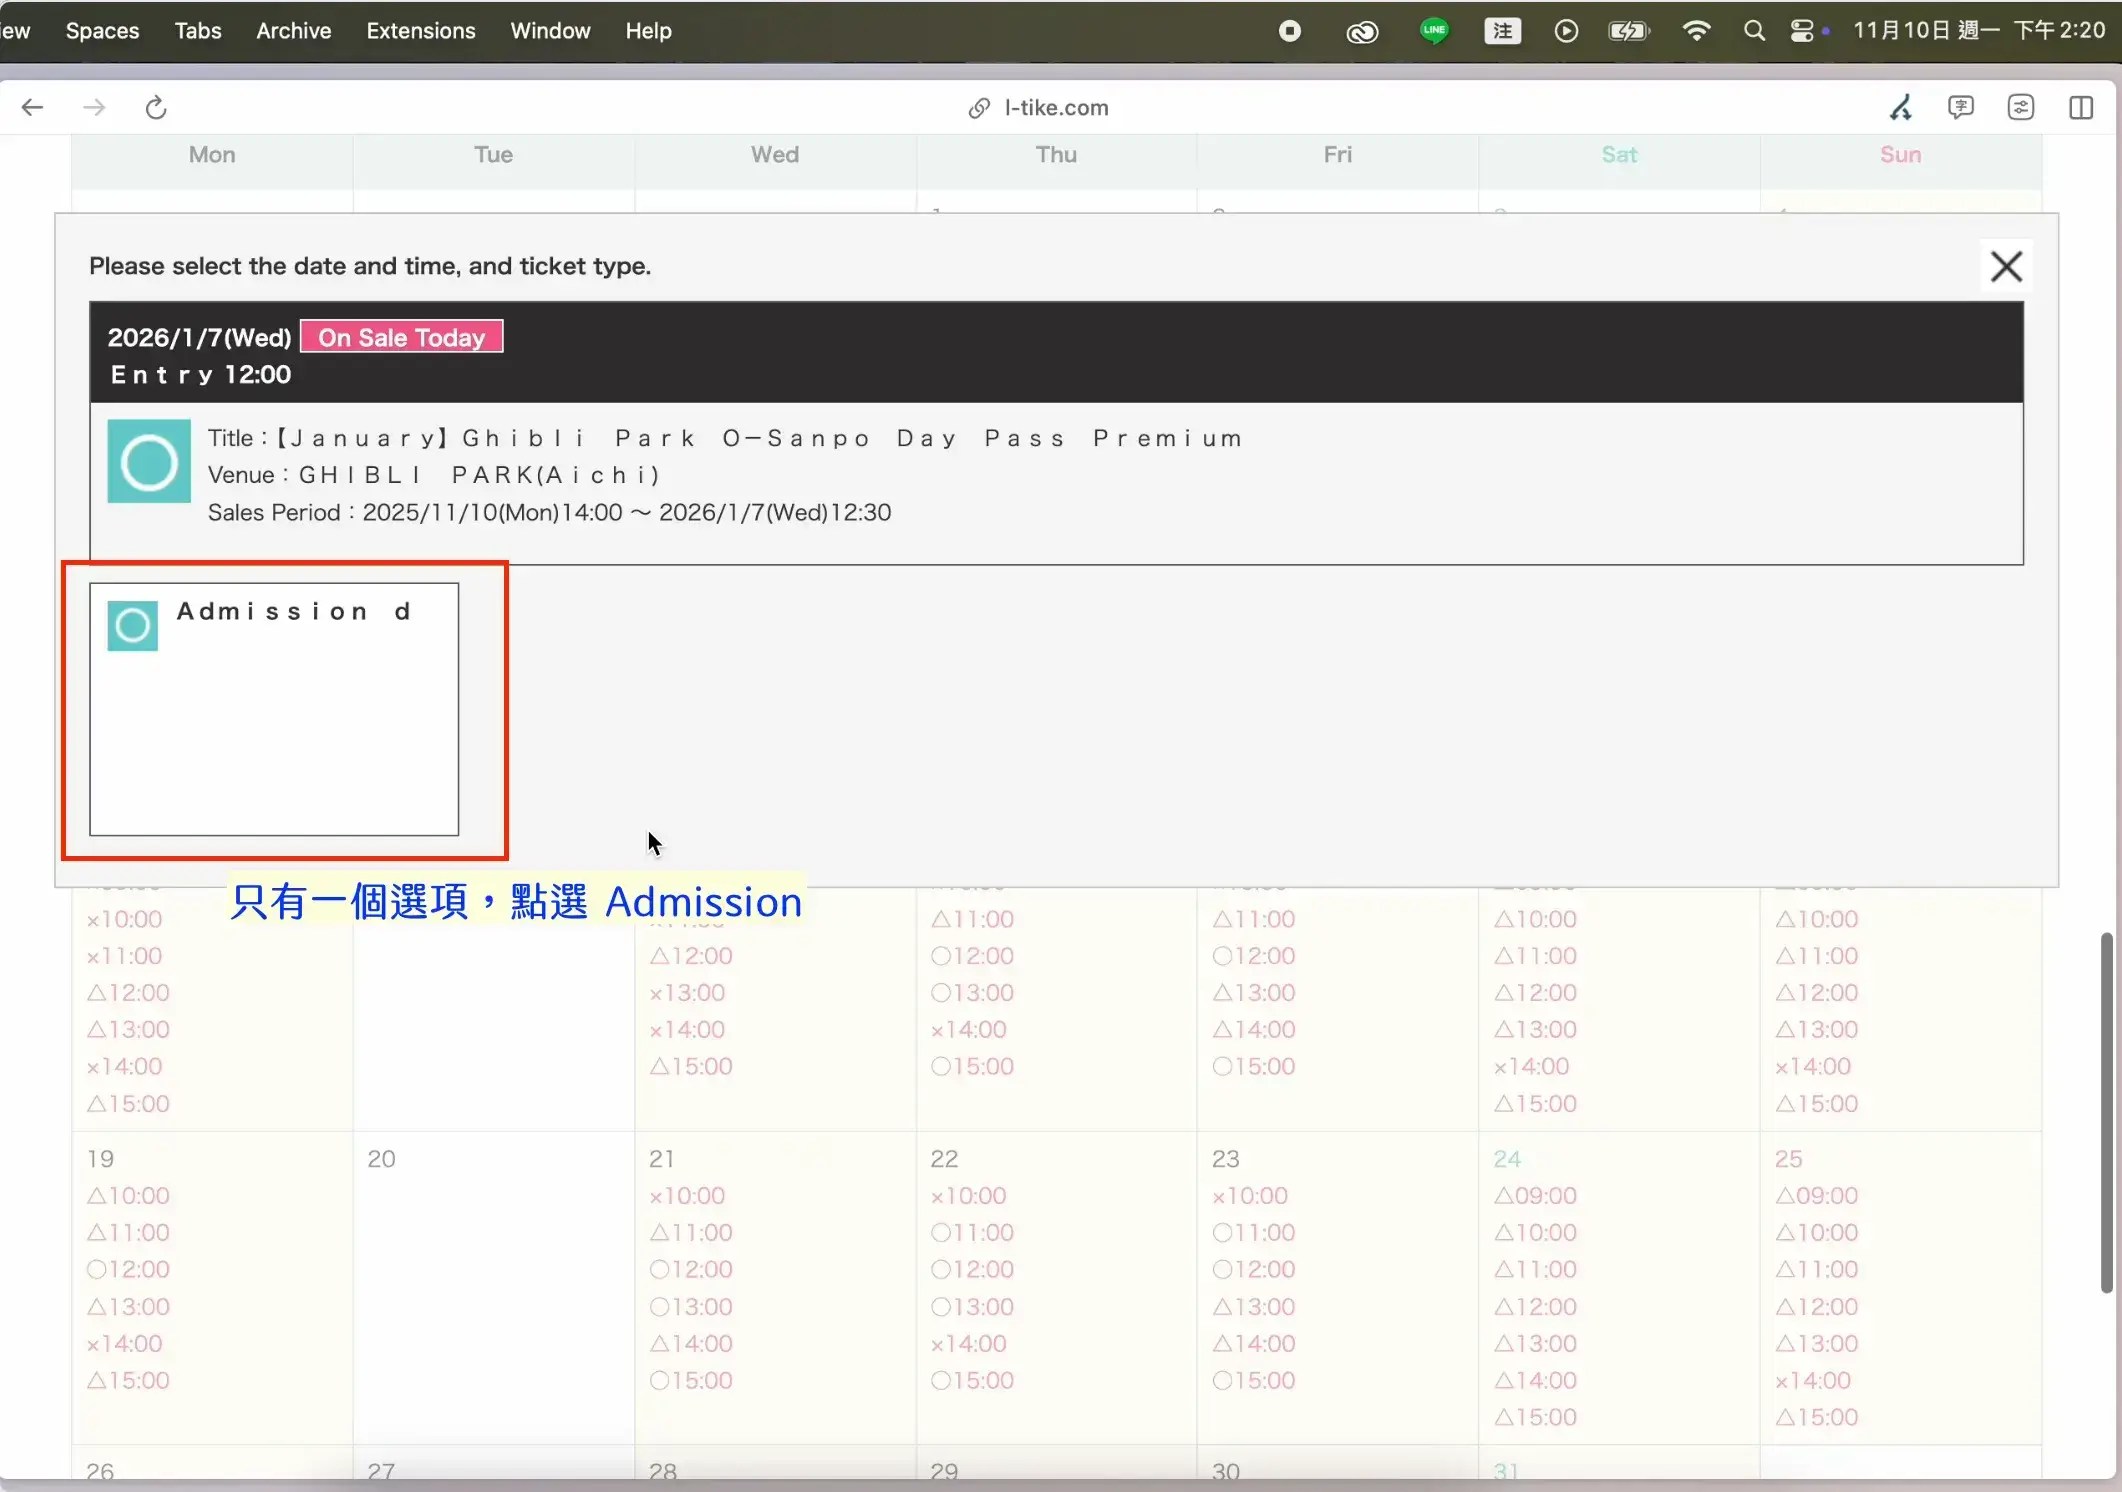
Task: Open the Archive menu
Action: pos(293,31)
